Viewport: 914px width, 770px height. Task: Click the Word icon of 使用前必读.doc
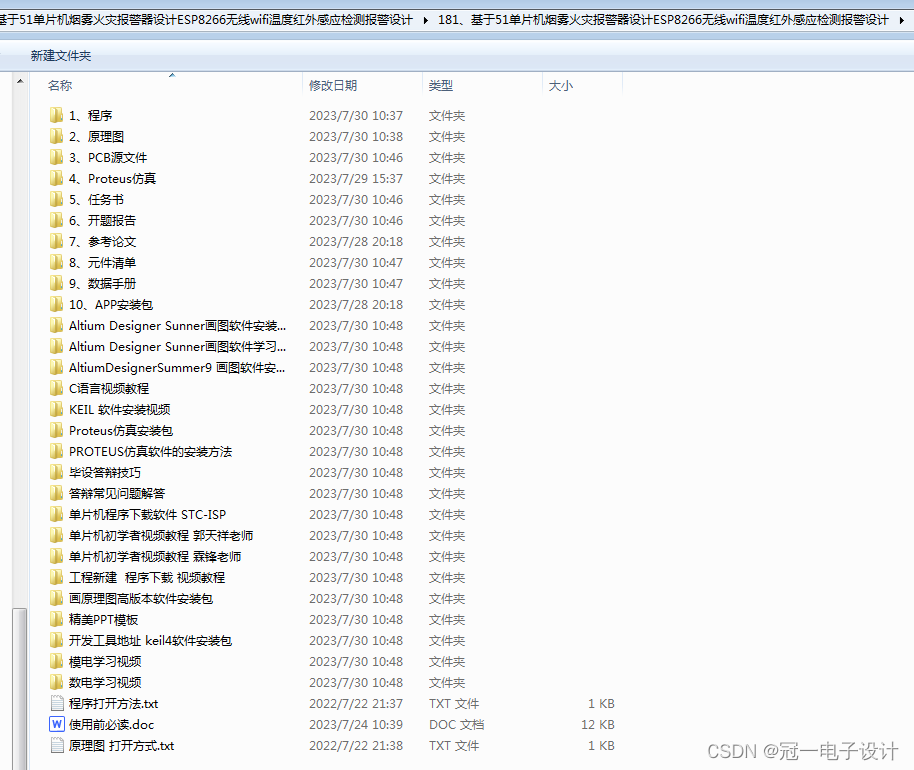point(57,724)
